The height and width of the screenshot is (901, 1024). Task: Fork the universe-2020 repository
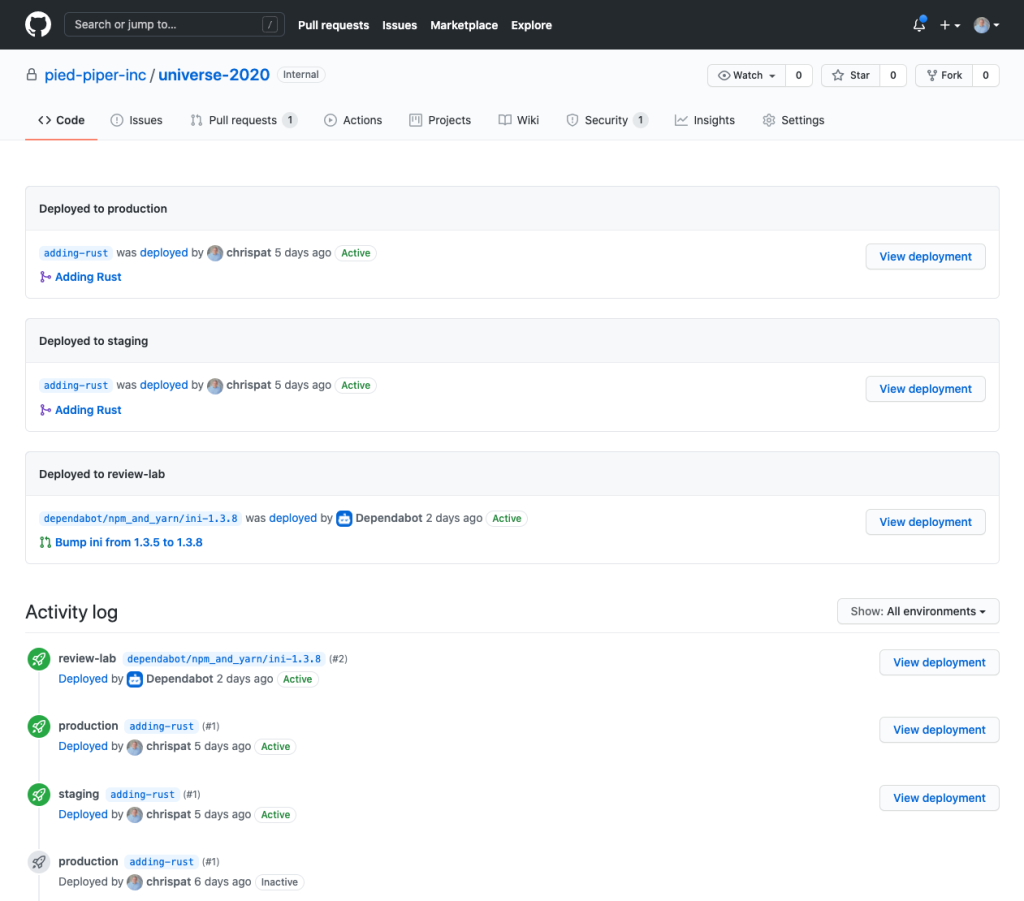click(x=943, y=75)
